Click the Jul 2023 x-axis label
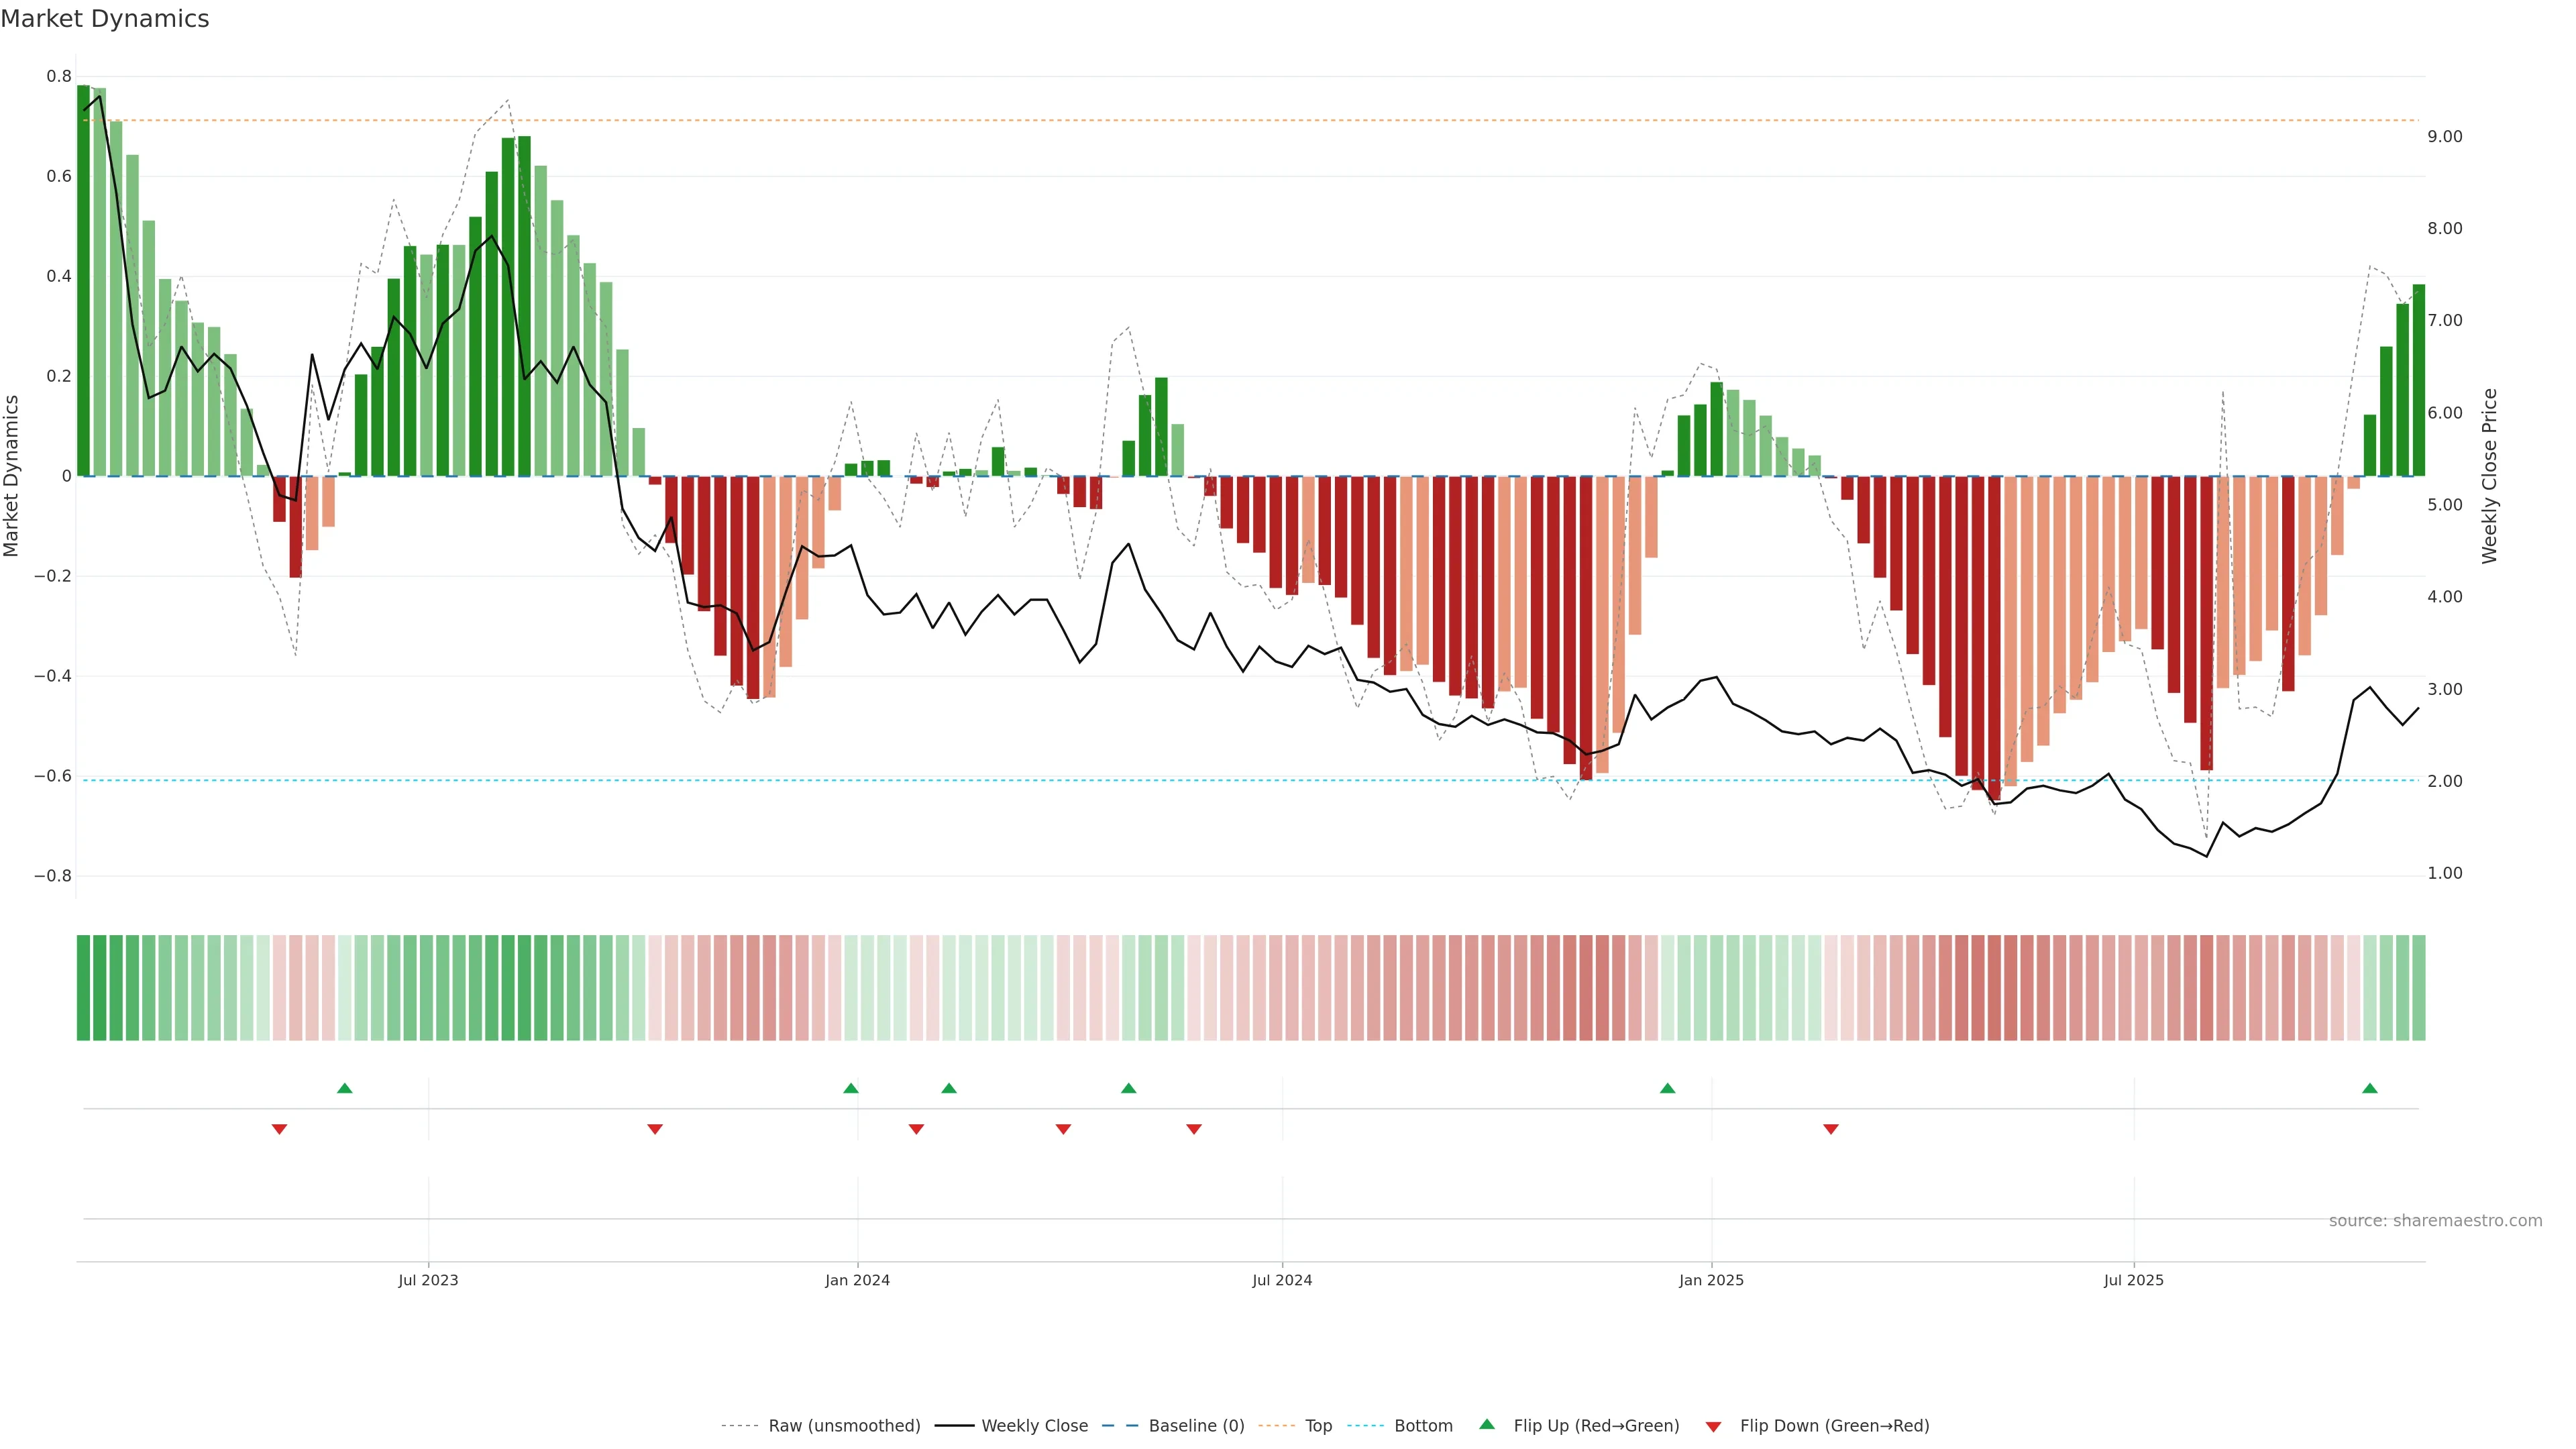 pyautogui.click(x=428, y=1280)
